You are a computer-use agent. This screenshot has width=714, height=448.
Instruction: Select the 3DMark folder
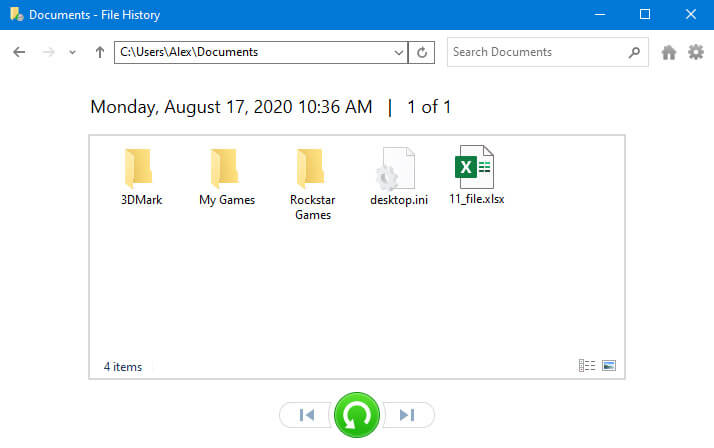[141, 177]
